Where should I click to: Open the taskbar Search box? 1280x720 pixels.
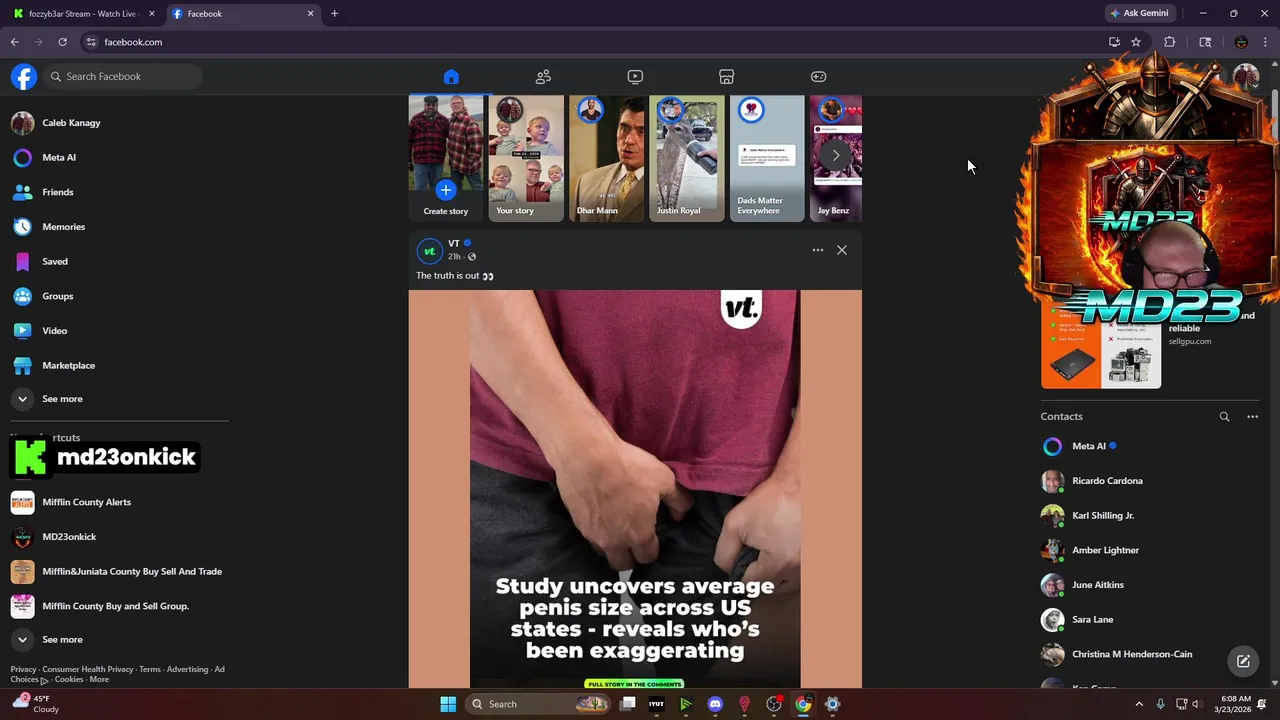(539, 704)
